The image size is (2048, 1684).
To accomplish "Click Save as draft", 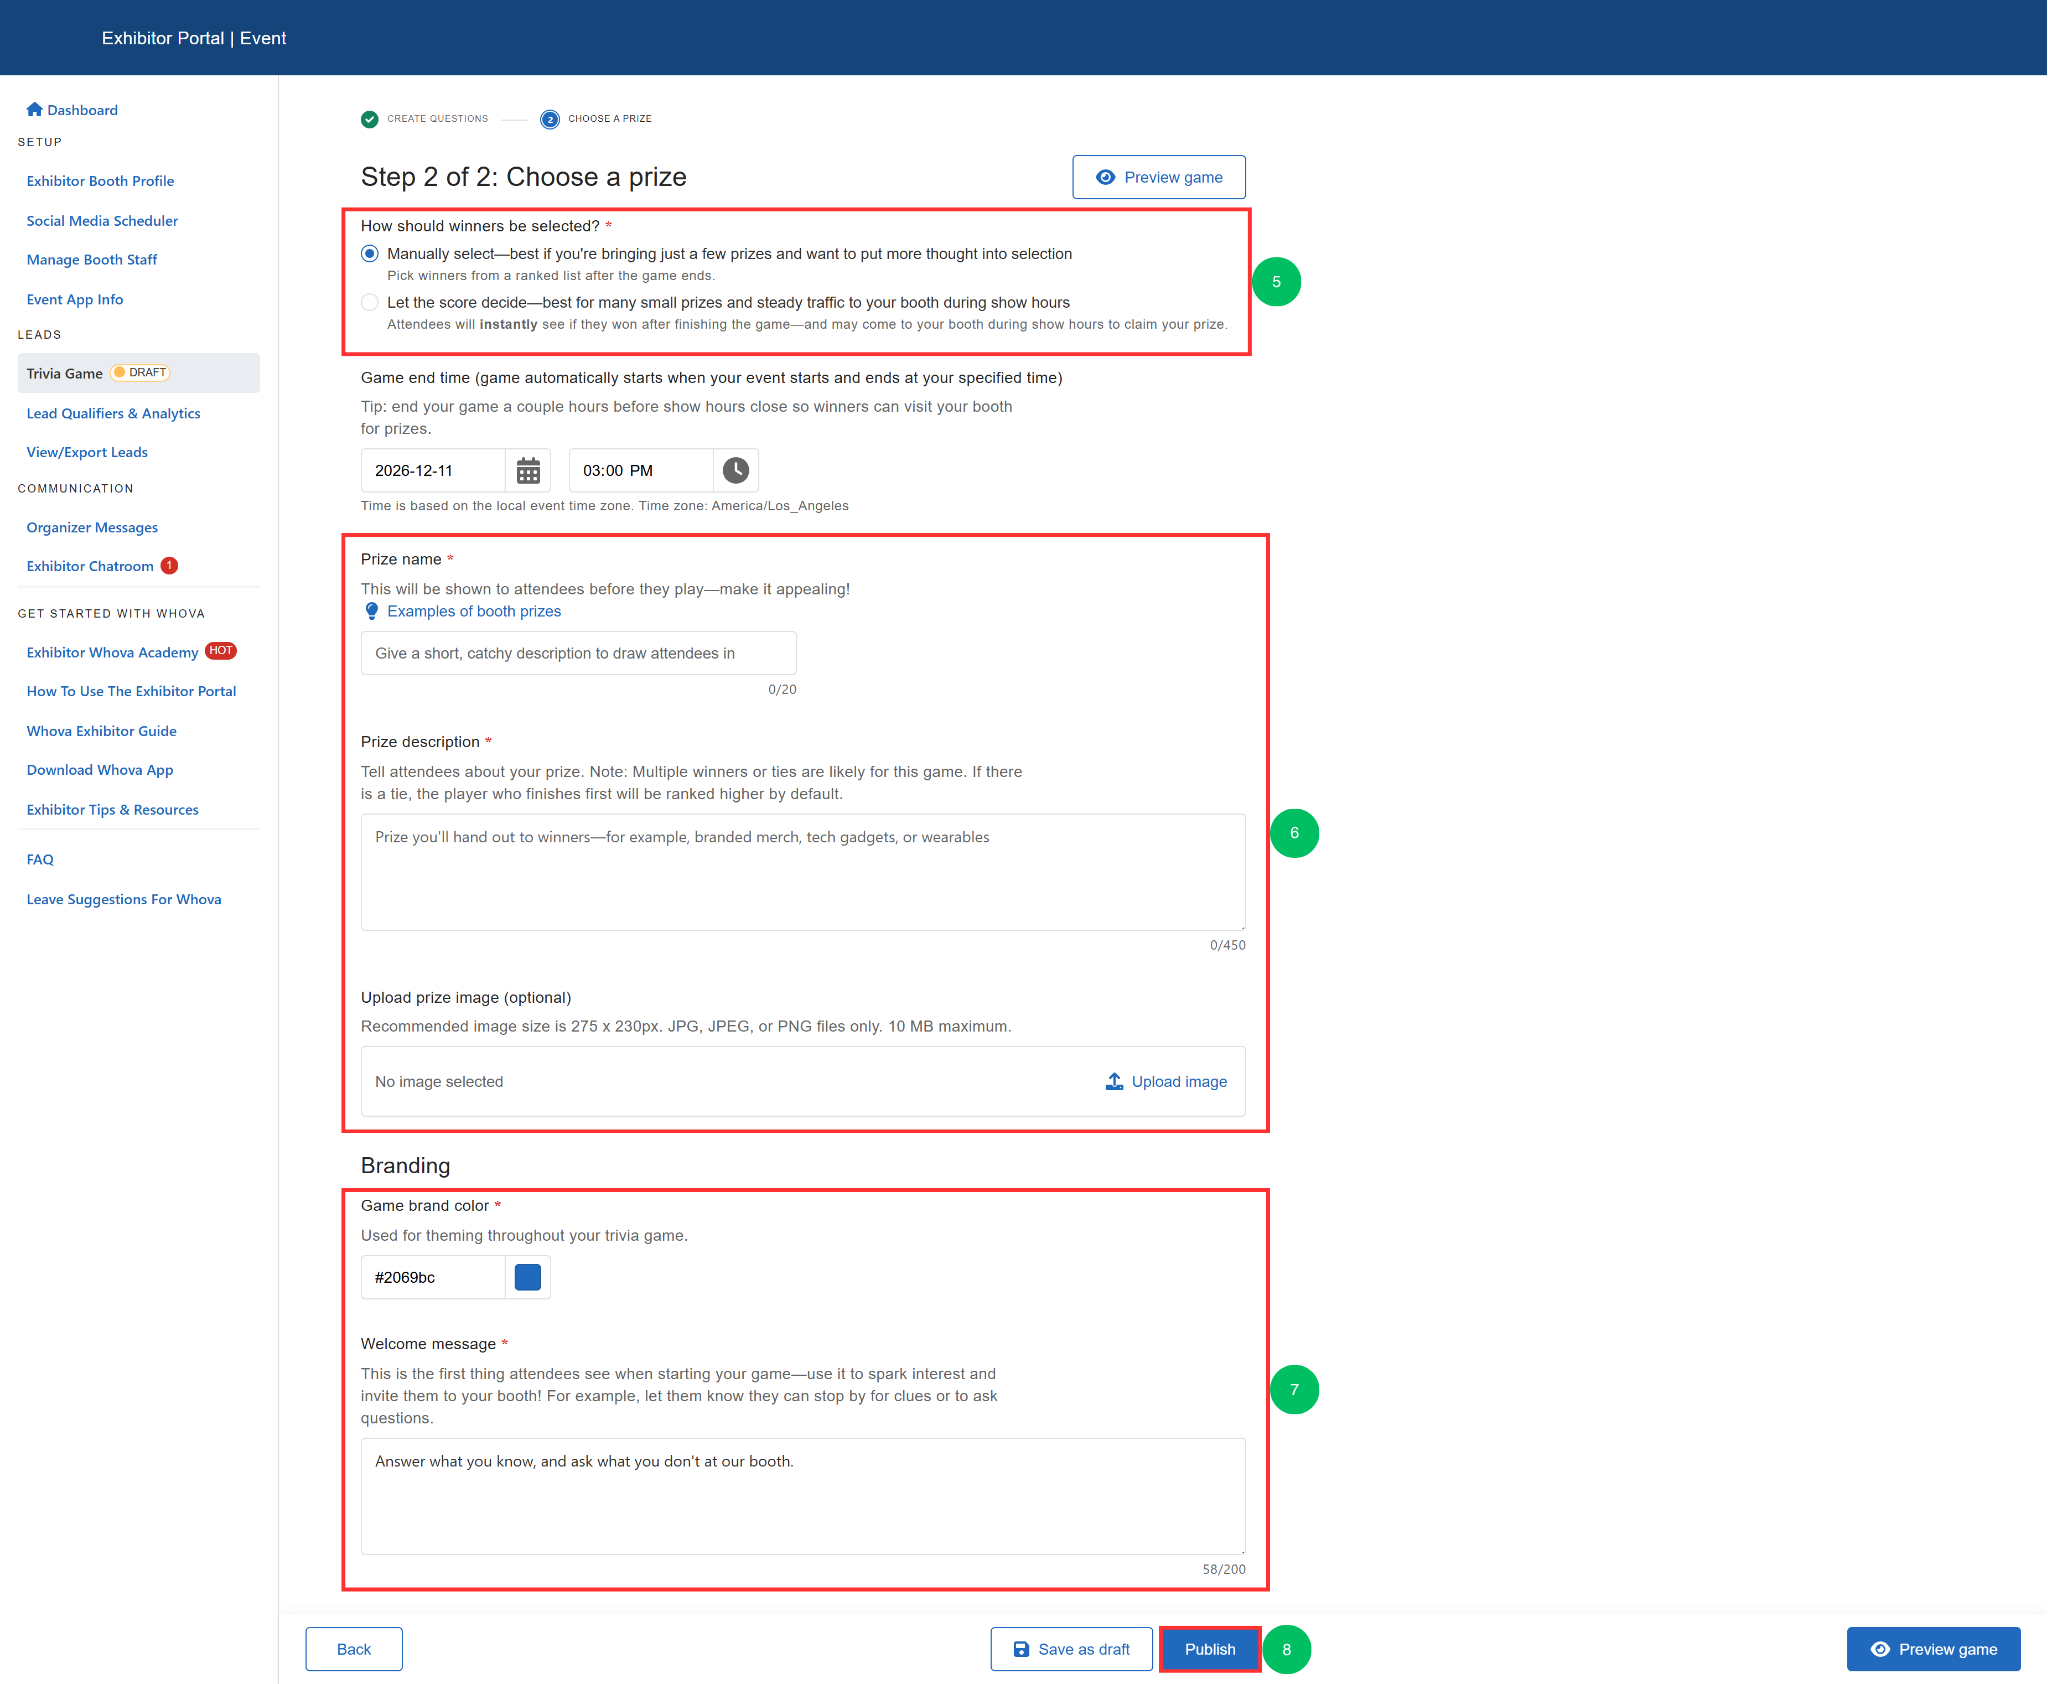I will (x=1071, y=1649).
